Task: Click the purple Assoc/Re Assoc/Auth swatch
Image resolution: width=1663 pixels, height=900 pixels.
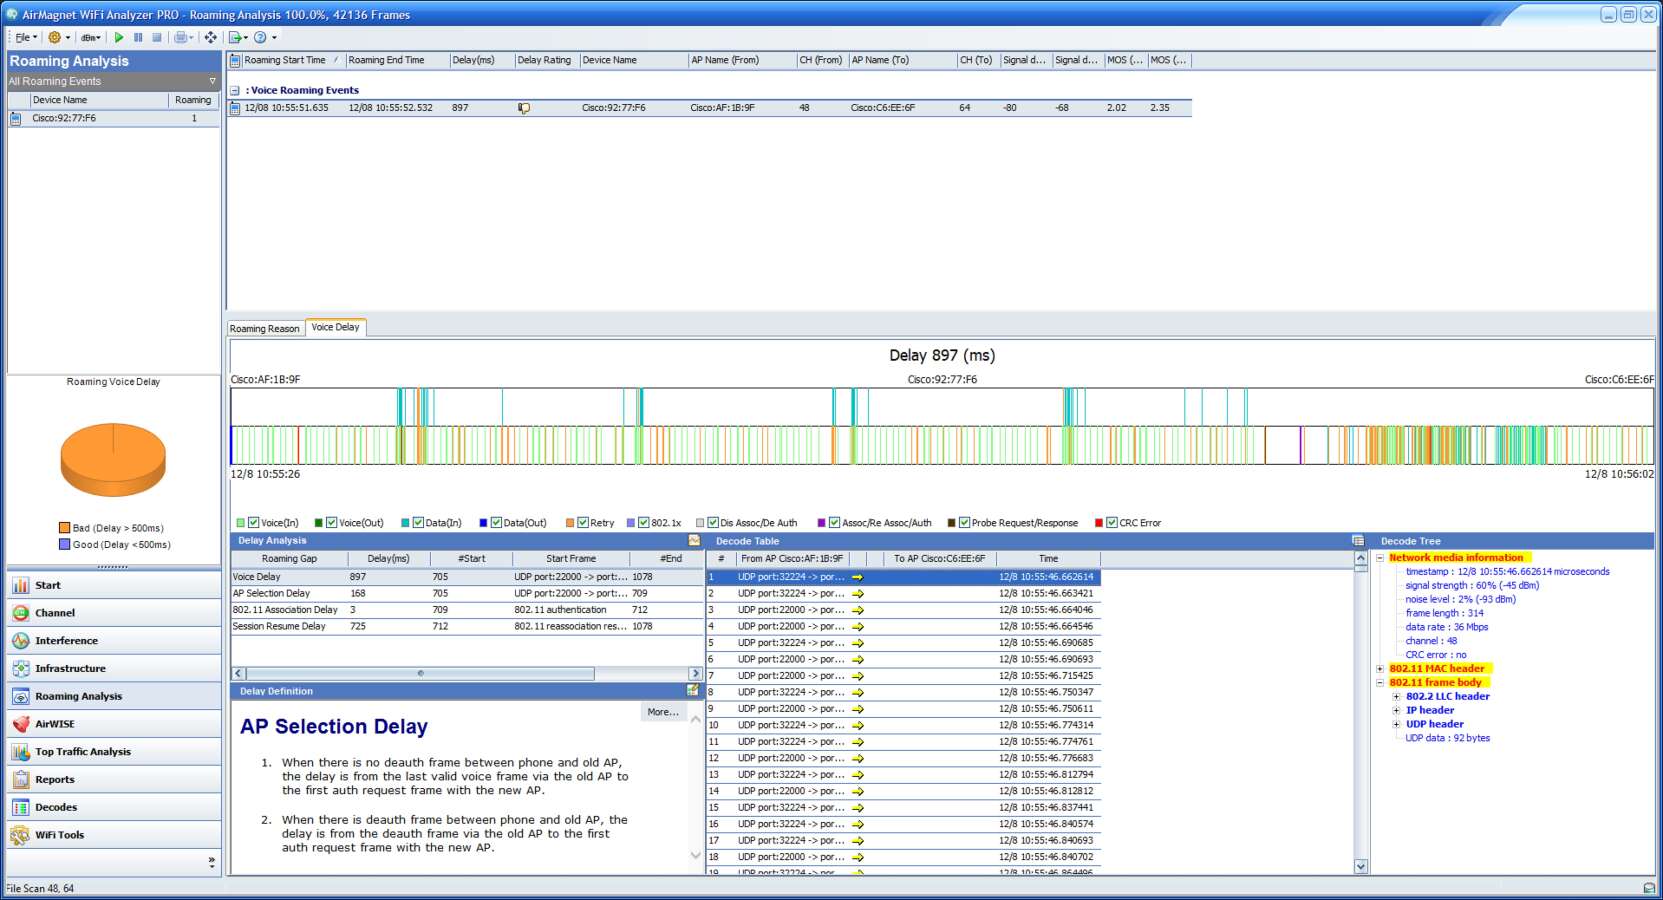Action: tap(822, 523)
